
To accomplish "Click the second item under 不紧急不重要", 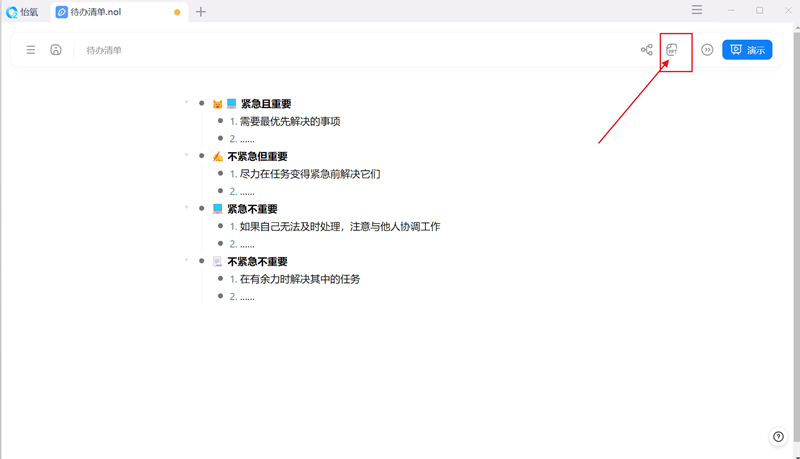I will (x=242, y=296).
